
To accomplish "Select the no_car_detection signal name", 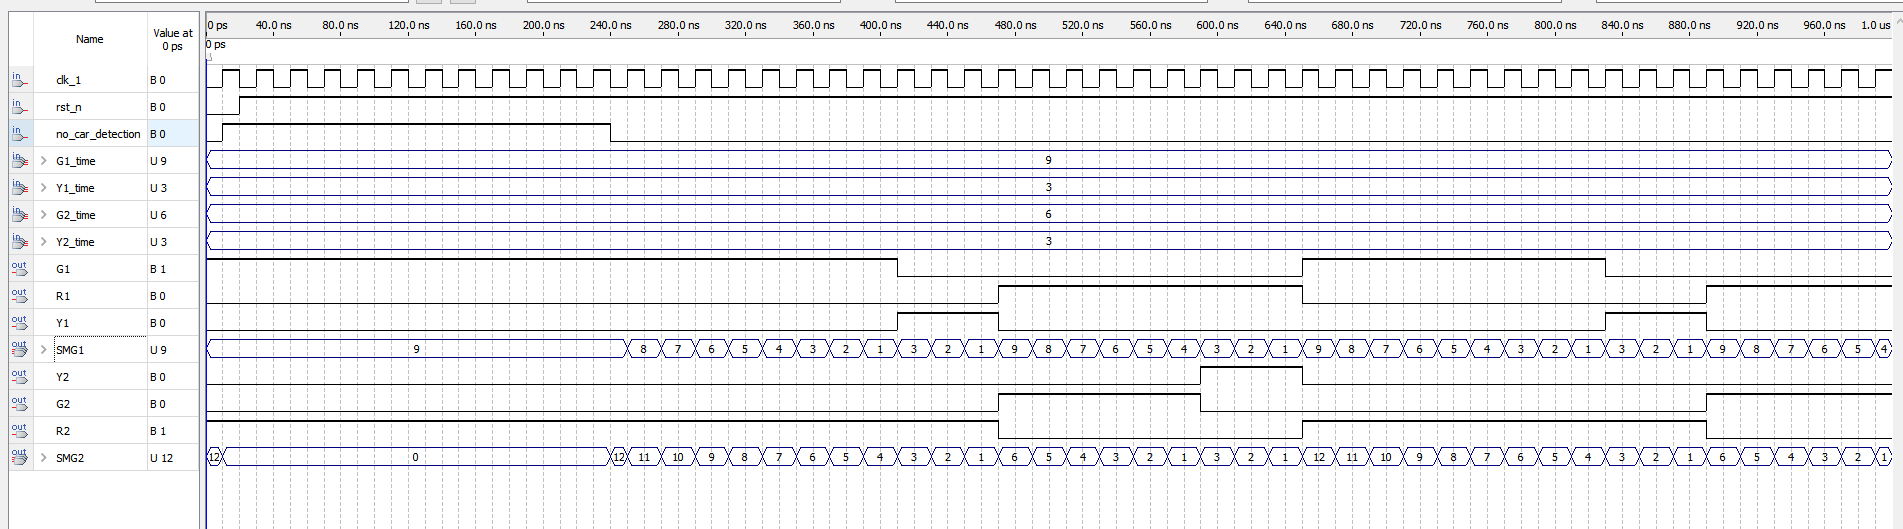I will (x=98, y=134).
